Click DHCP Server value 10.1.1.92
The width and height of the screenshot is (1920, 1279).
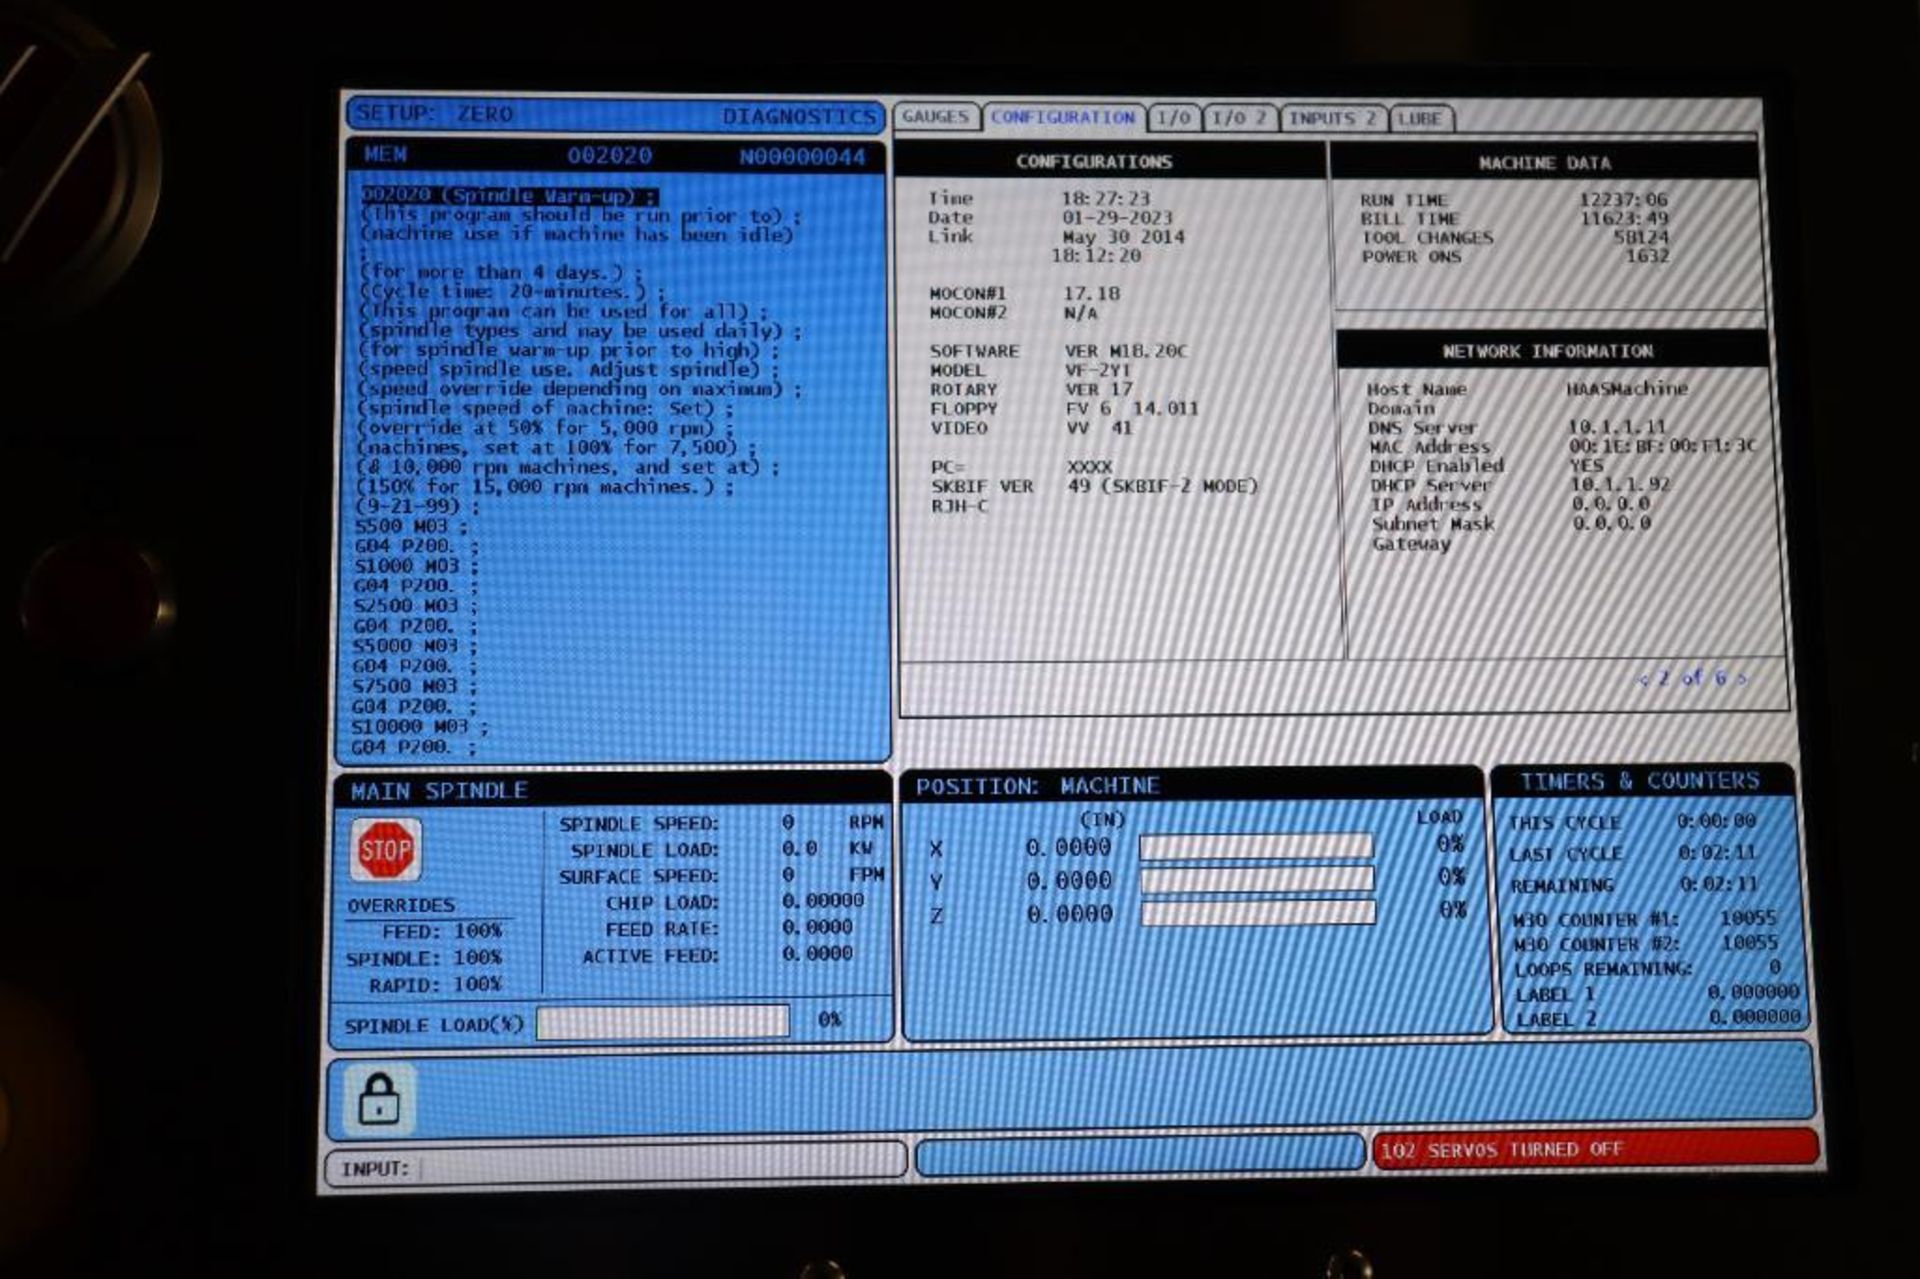pos(1620,485)
